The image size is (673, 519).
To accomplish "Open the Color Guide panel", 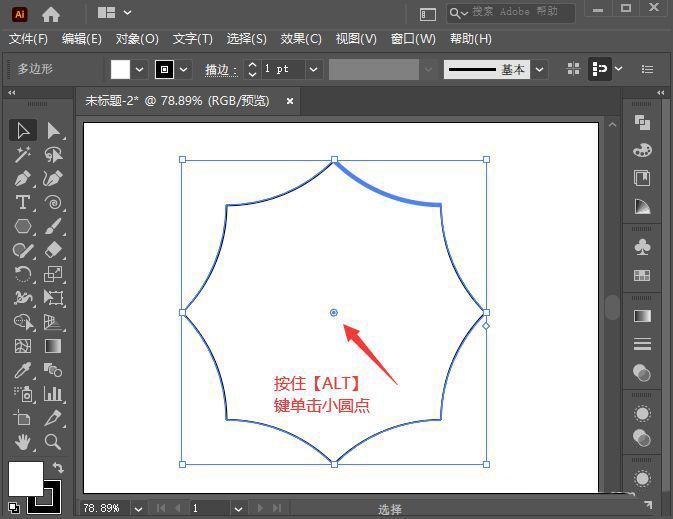I will pyautogui.click(x=642, y=206).
